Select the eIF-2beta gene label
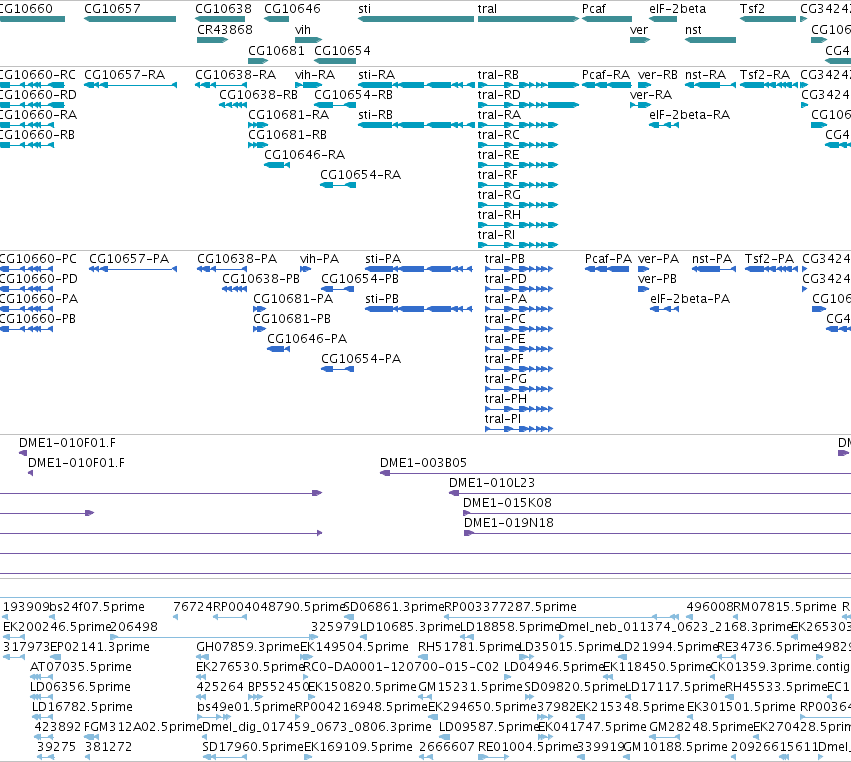Image resolution: width=851 pixels, height=762 pixels. point(677,9)
